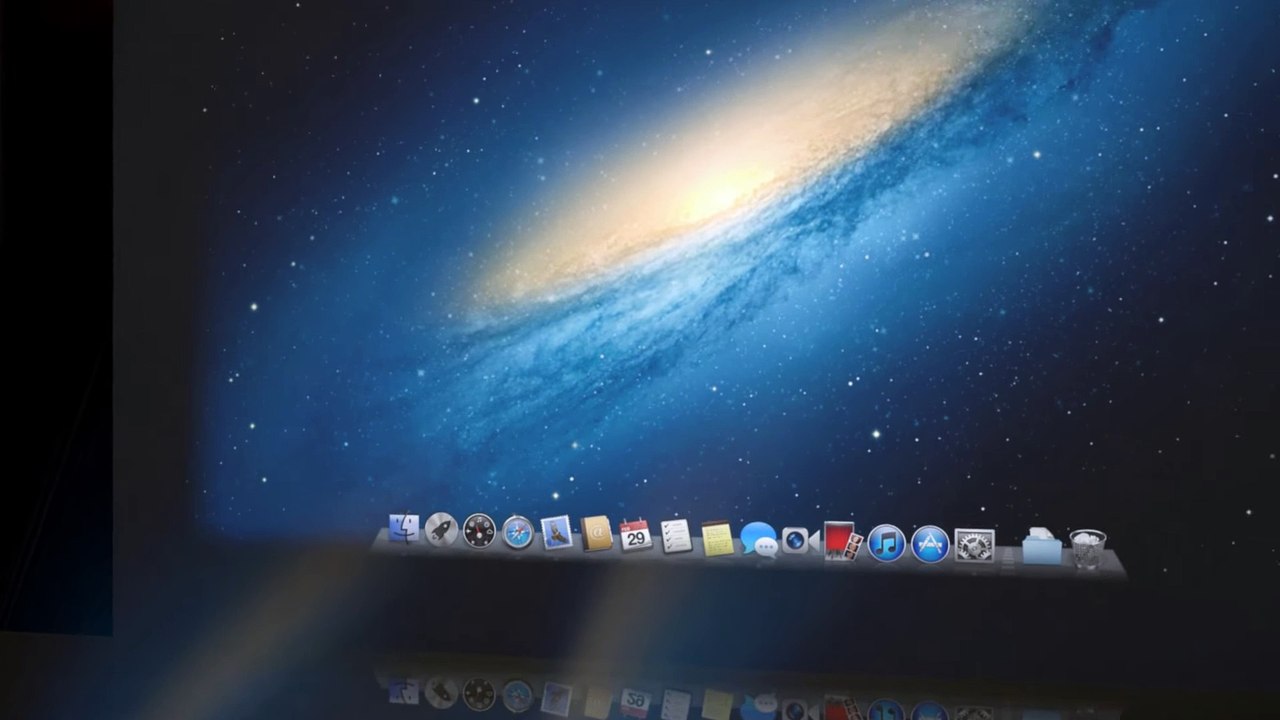
Task: Launch Dashboard from the Dock
Action: coord(479,530)
